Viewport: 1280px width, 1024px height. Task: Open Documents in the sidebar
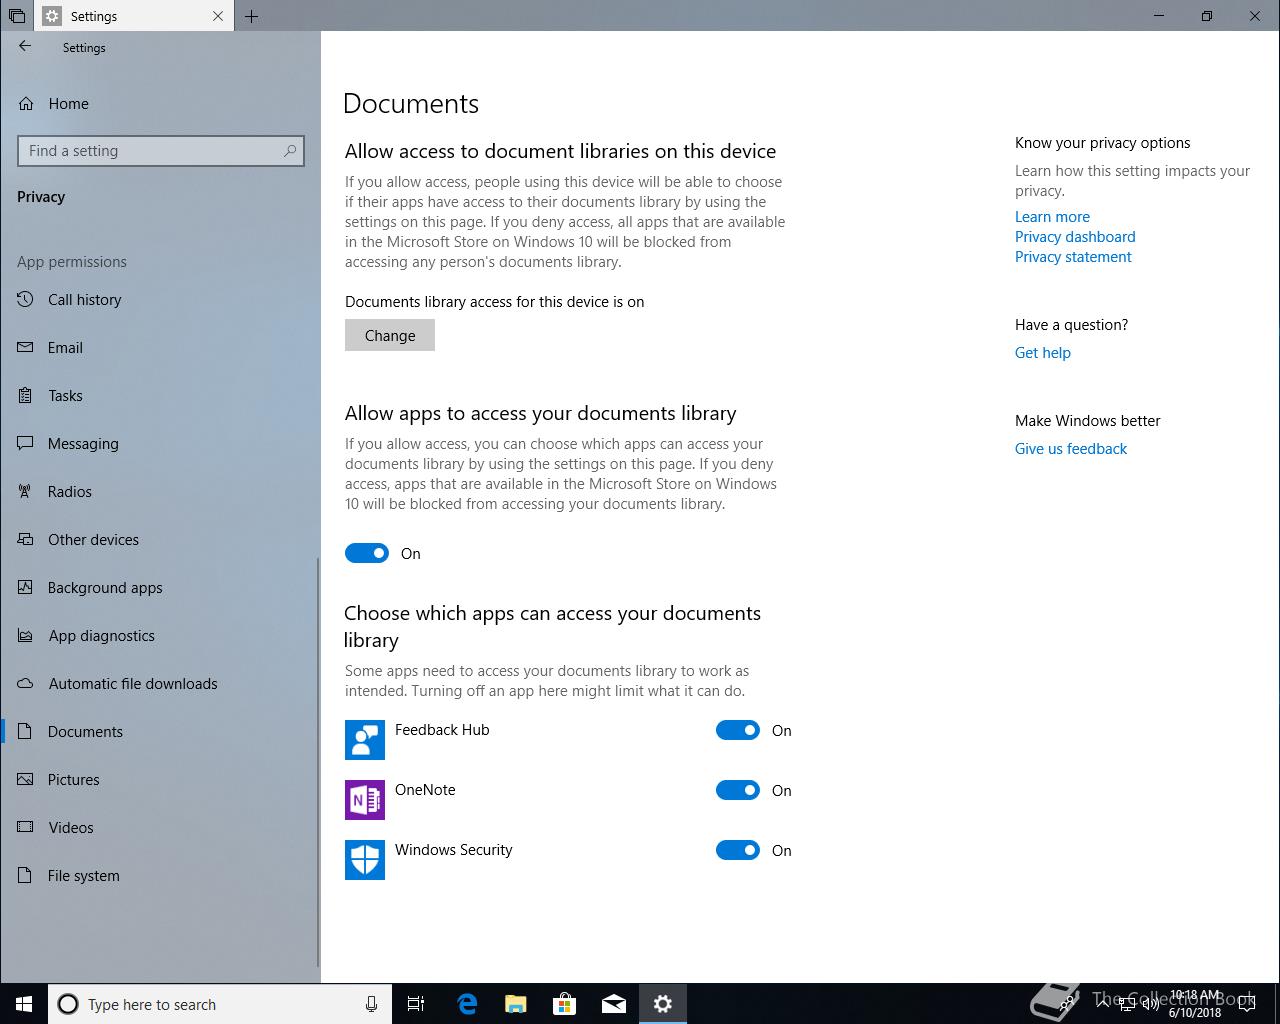(x=160, y=731)
